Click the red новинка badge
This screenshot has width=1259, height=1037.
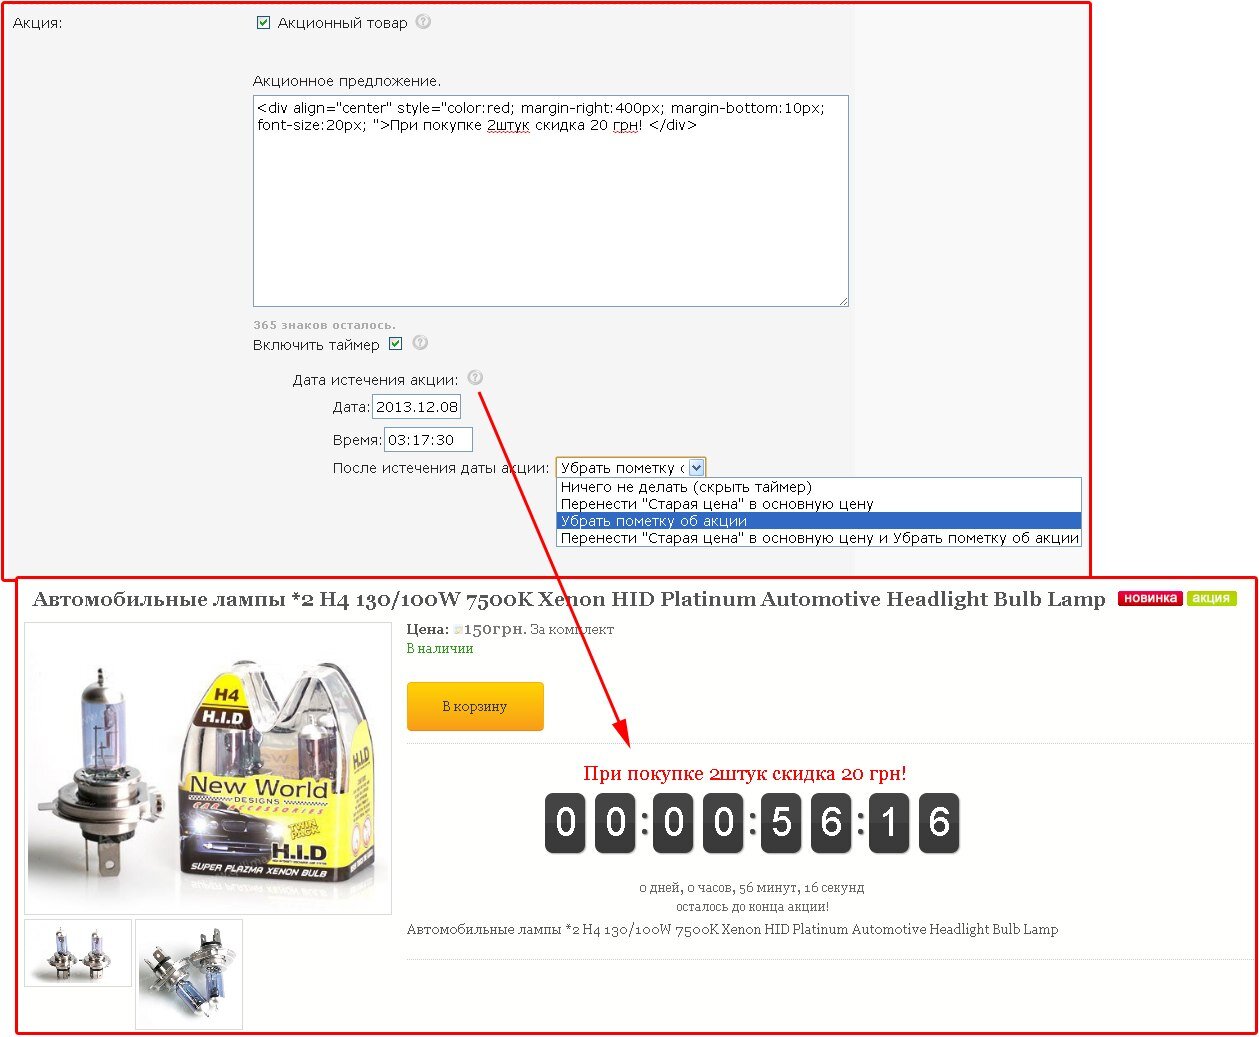point(1149,598)
